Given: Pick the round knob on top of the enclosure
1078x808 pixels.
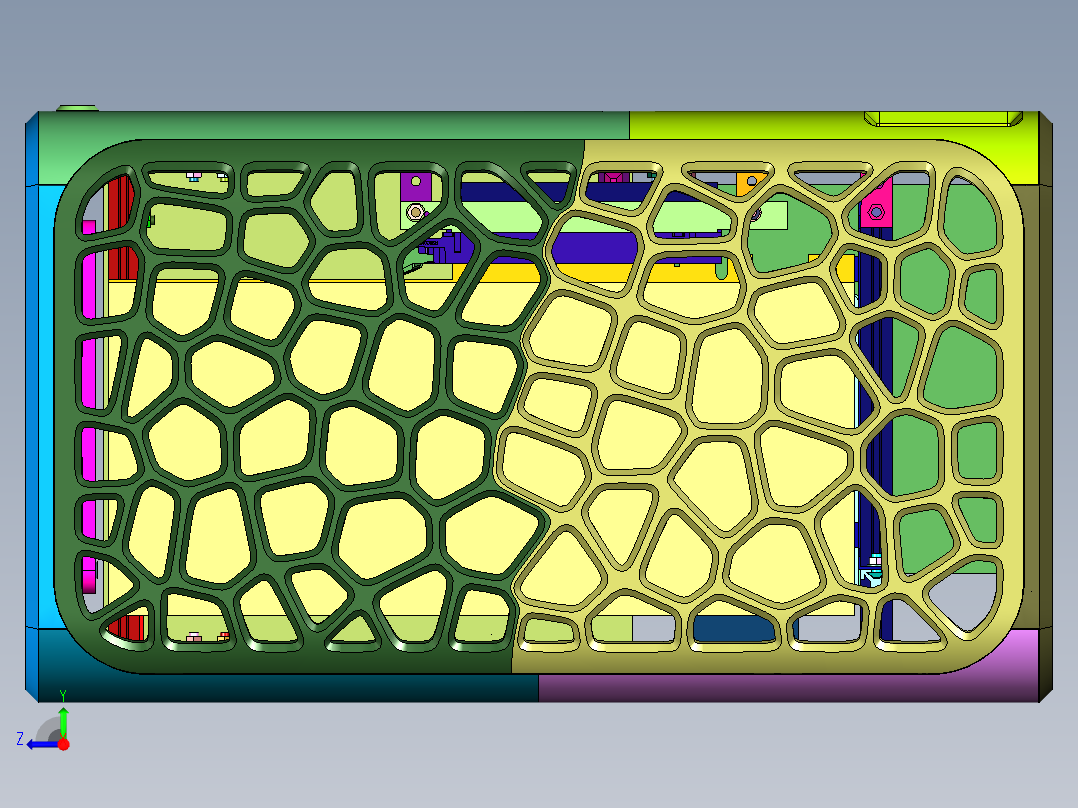Looking at the screenshot, I should [76, 108].
